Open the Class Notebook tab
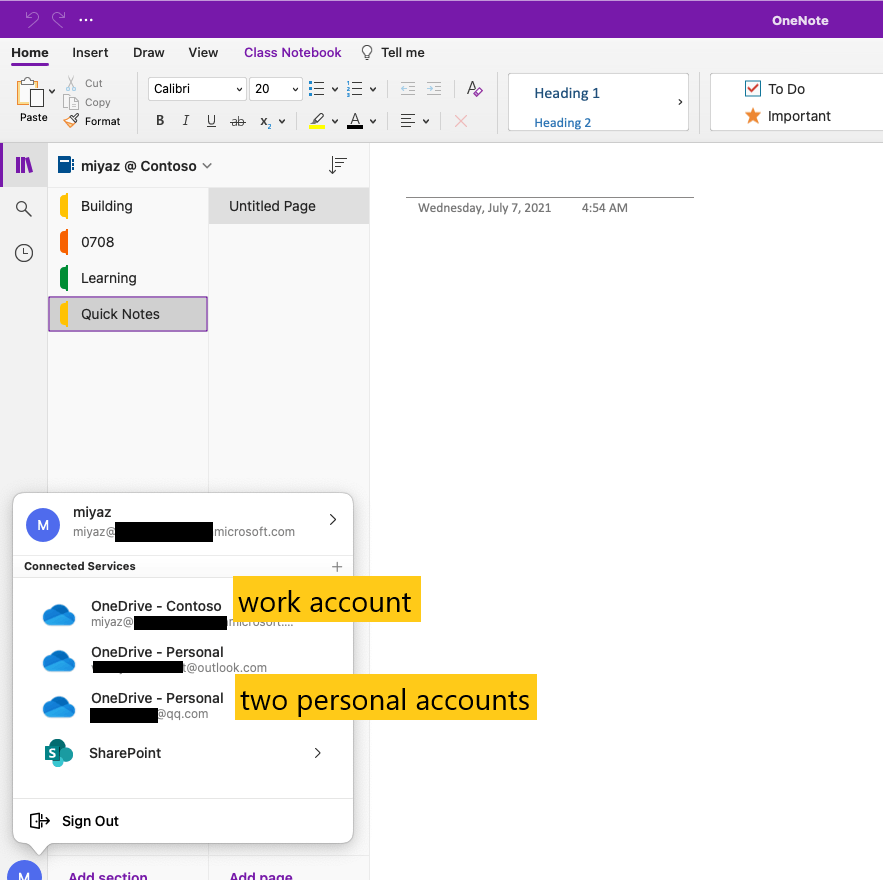Viewport: 883px width, 880px height. point(292,53)
